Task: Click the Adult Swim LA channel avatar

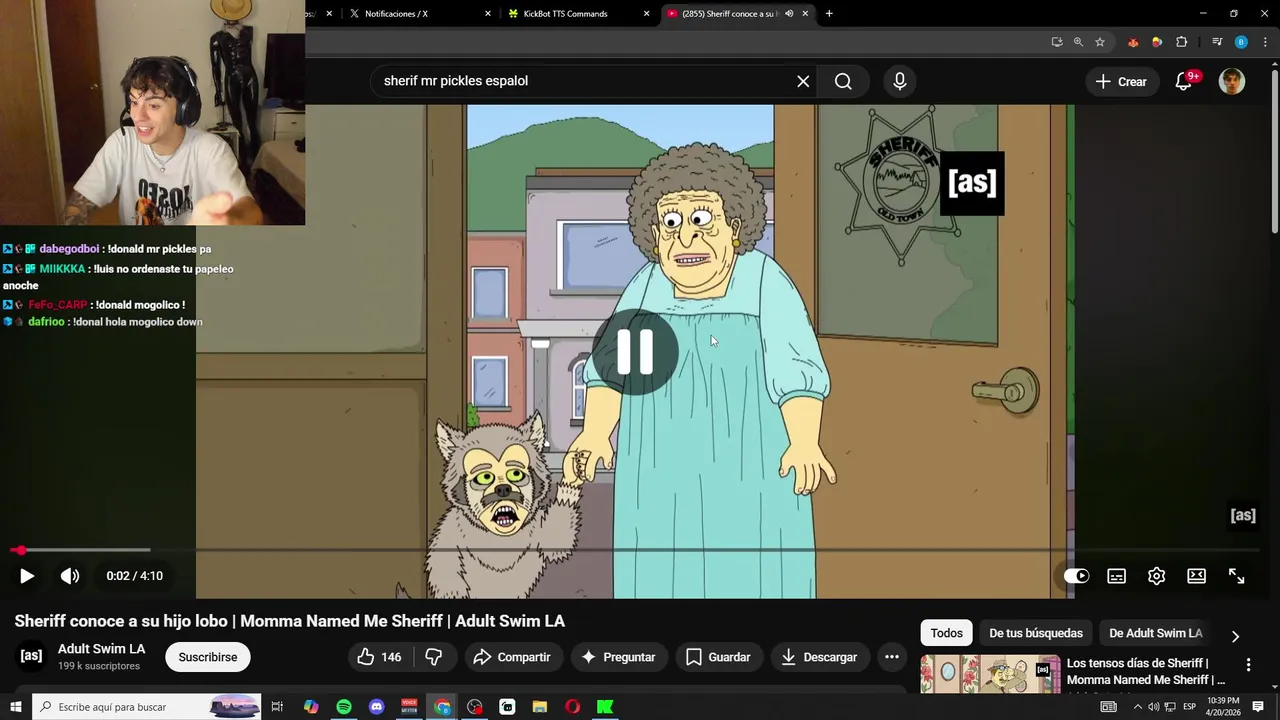Action: [31, 656]
